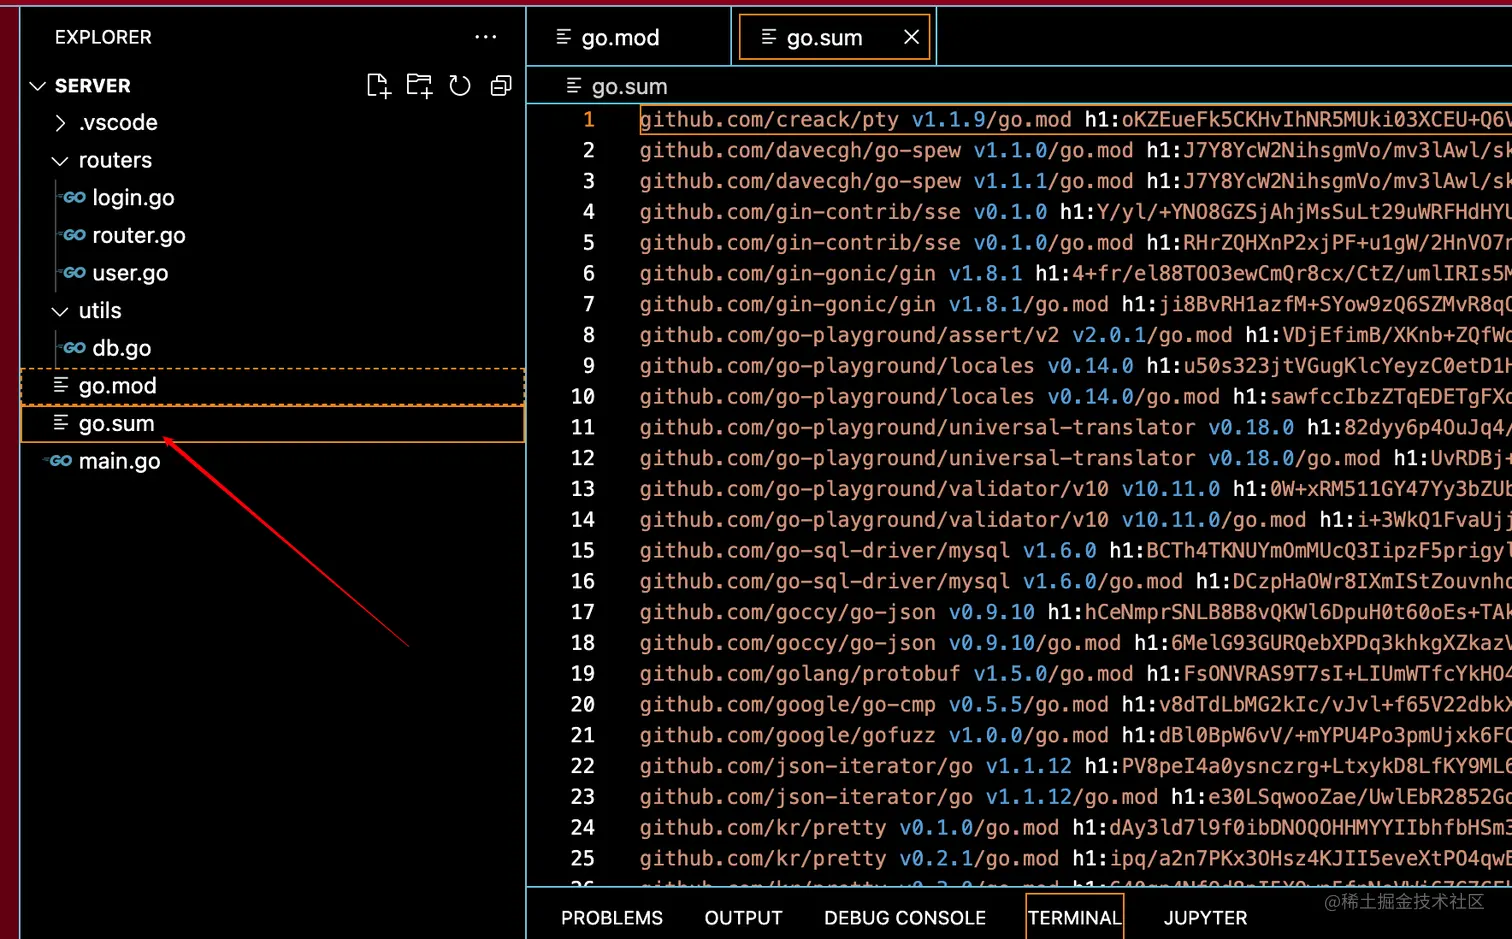Open the JUPYTER panel tab

pos(1205,918)
